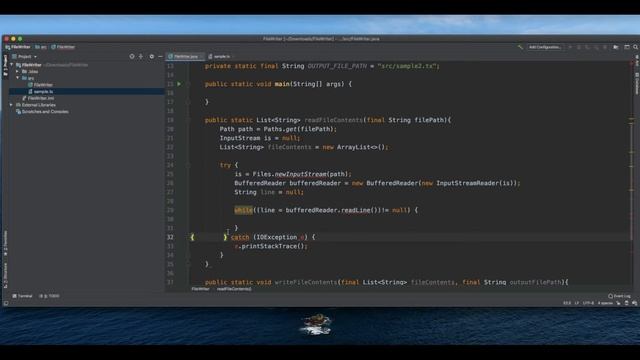Click 4 spaces indent setting in status bar
The width and height of the screenshot is (640, 360).
point(605,303)
